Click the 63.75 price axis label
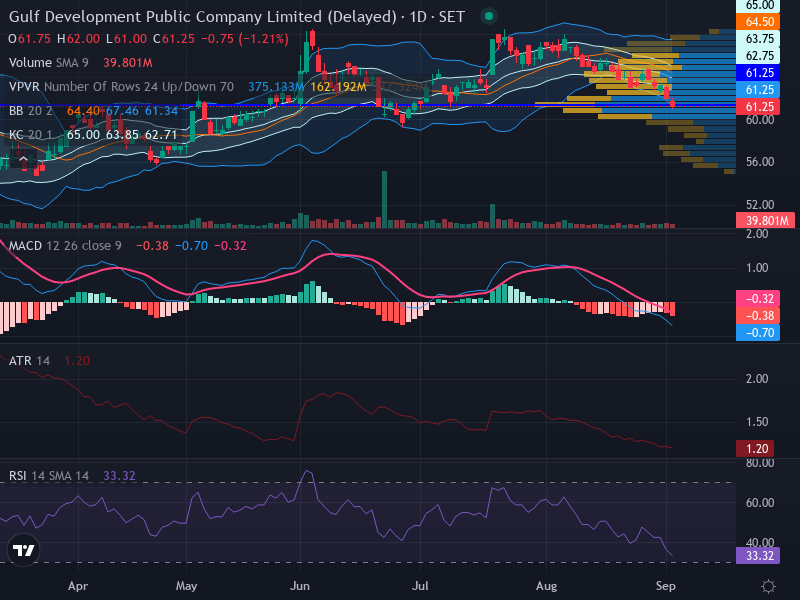Screen dimensions: 800x600 click(x=758, y=39)
